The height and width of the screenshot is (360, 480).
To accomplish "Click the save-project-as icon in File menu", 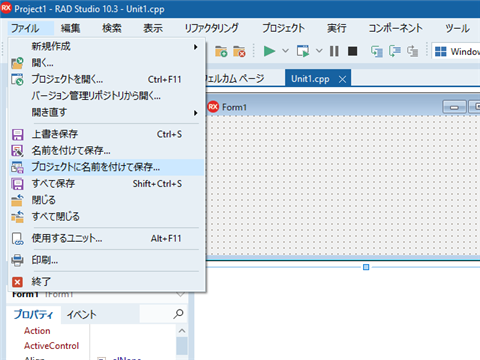I will pos(17,167).
